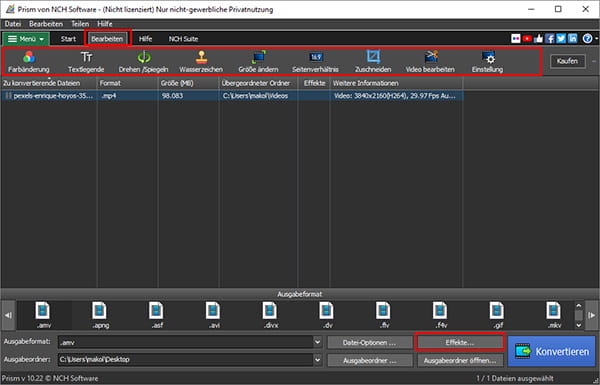Open the Größe ändern resize tool

258,62
